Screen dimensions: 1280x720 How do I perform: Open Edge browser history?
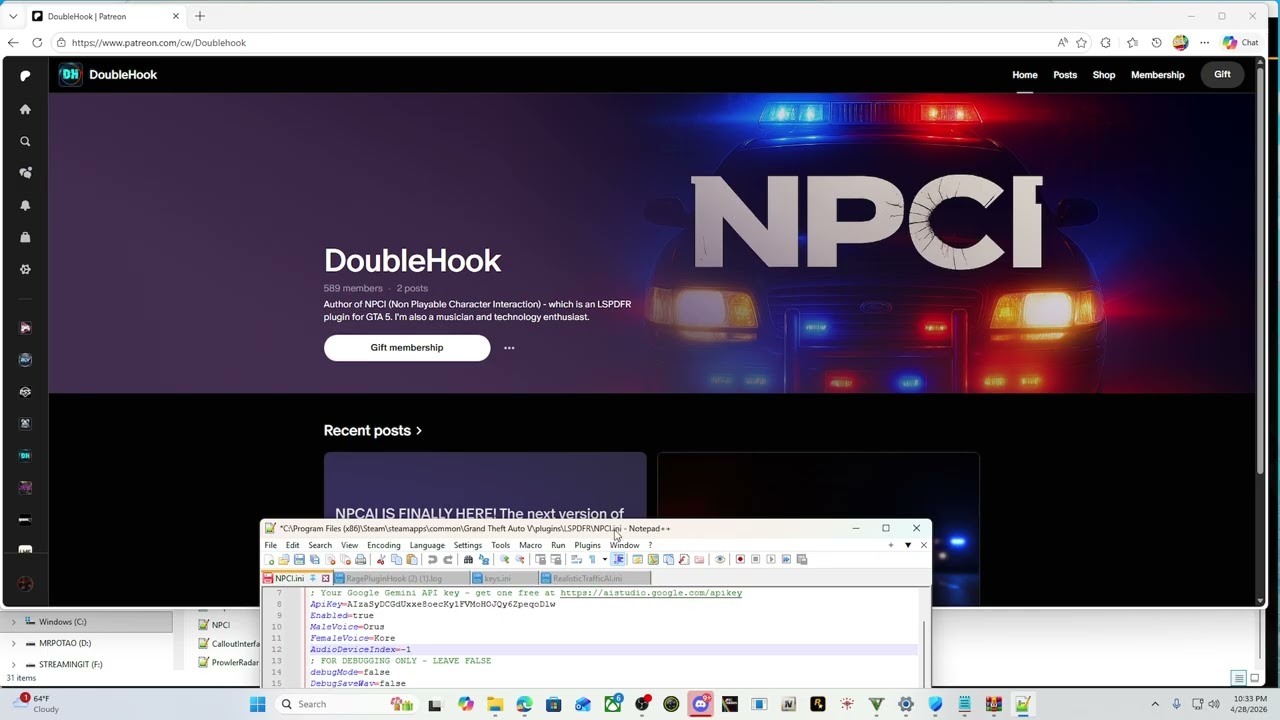pos(1156,43)
